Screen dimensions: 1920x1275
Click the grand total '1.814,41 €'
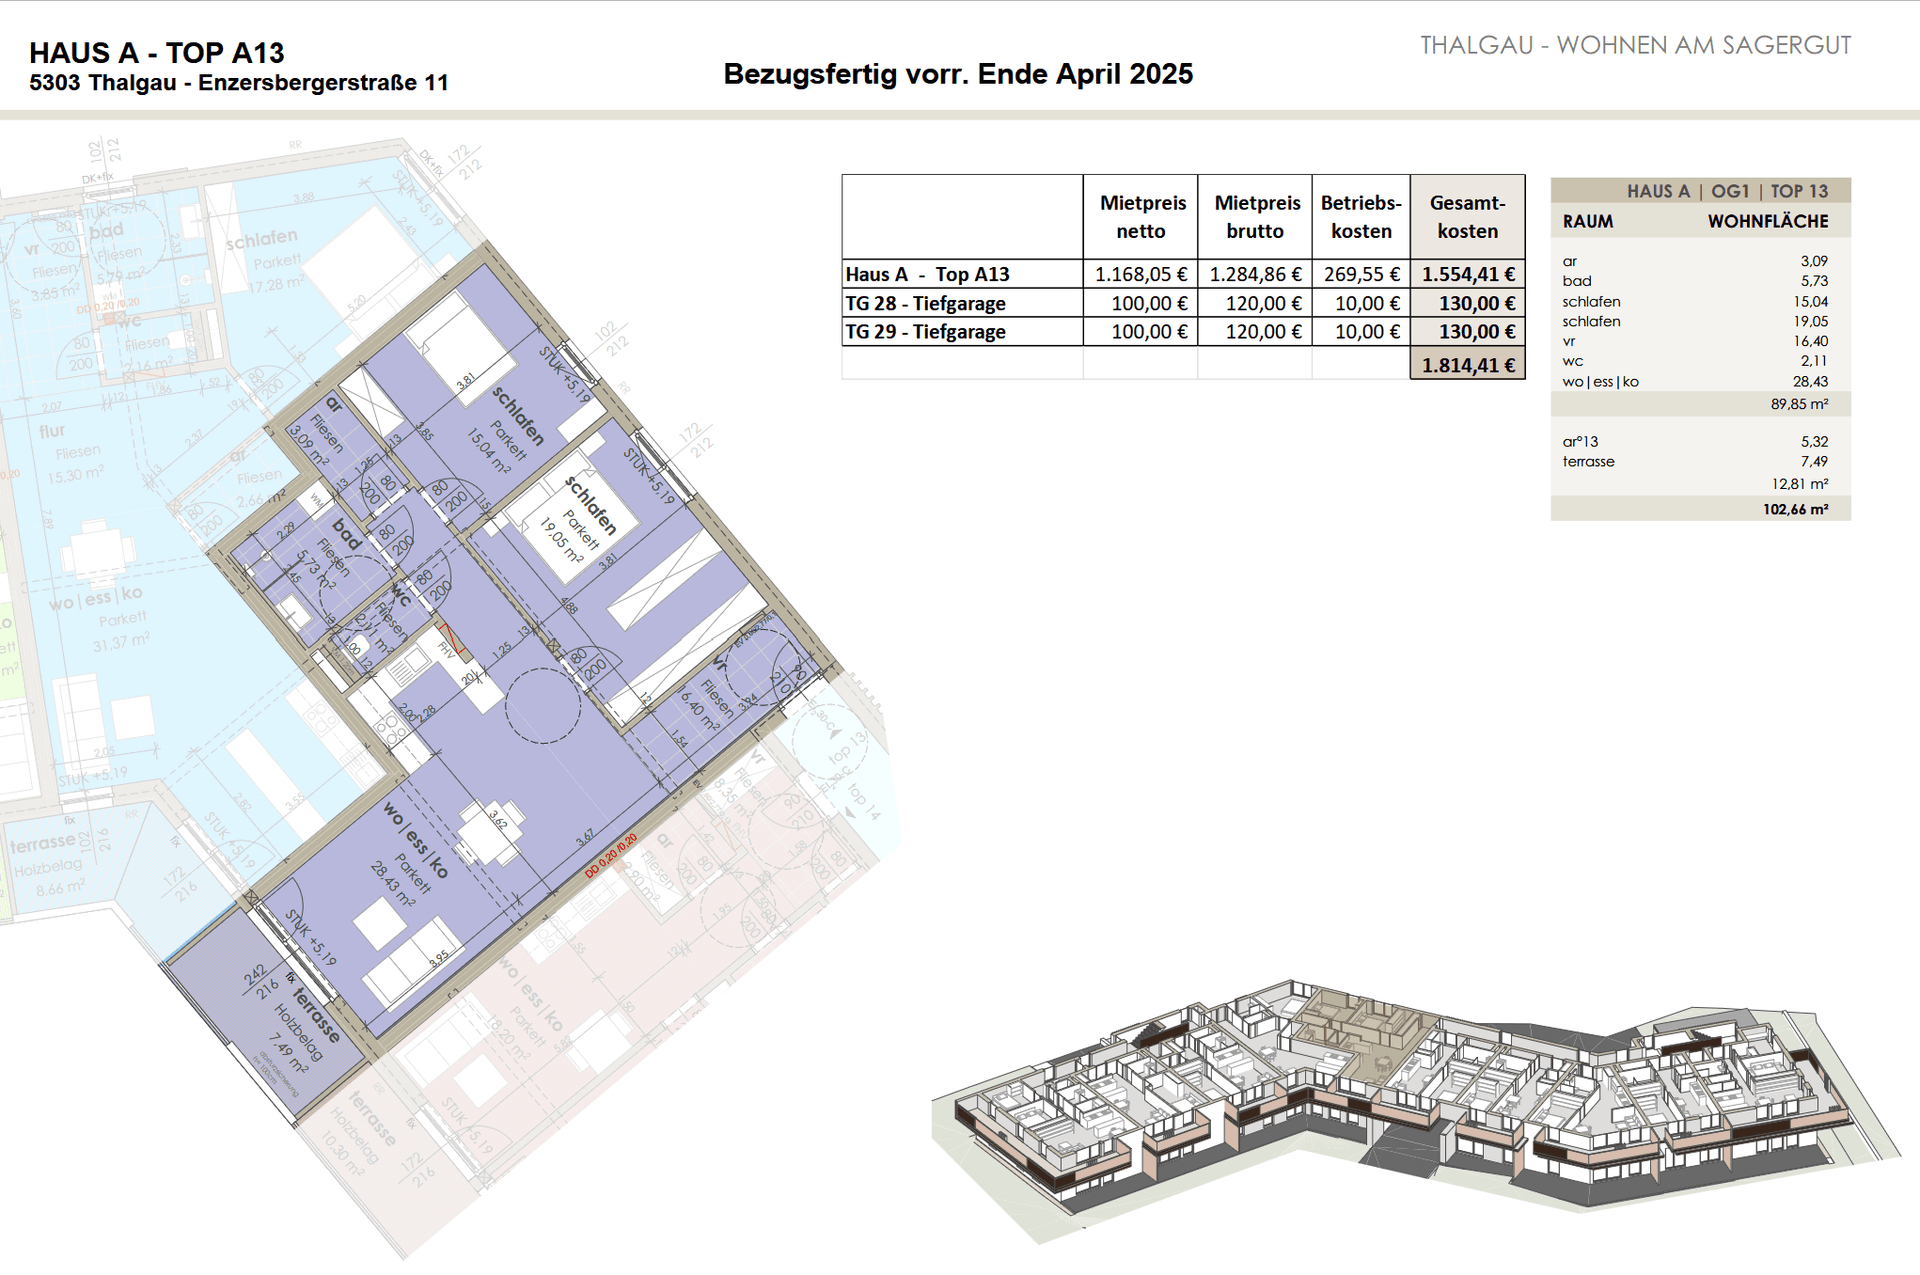1468,365
